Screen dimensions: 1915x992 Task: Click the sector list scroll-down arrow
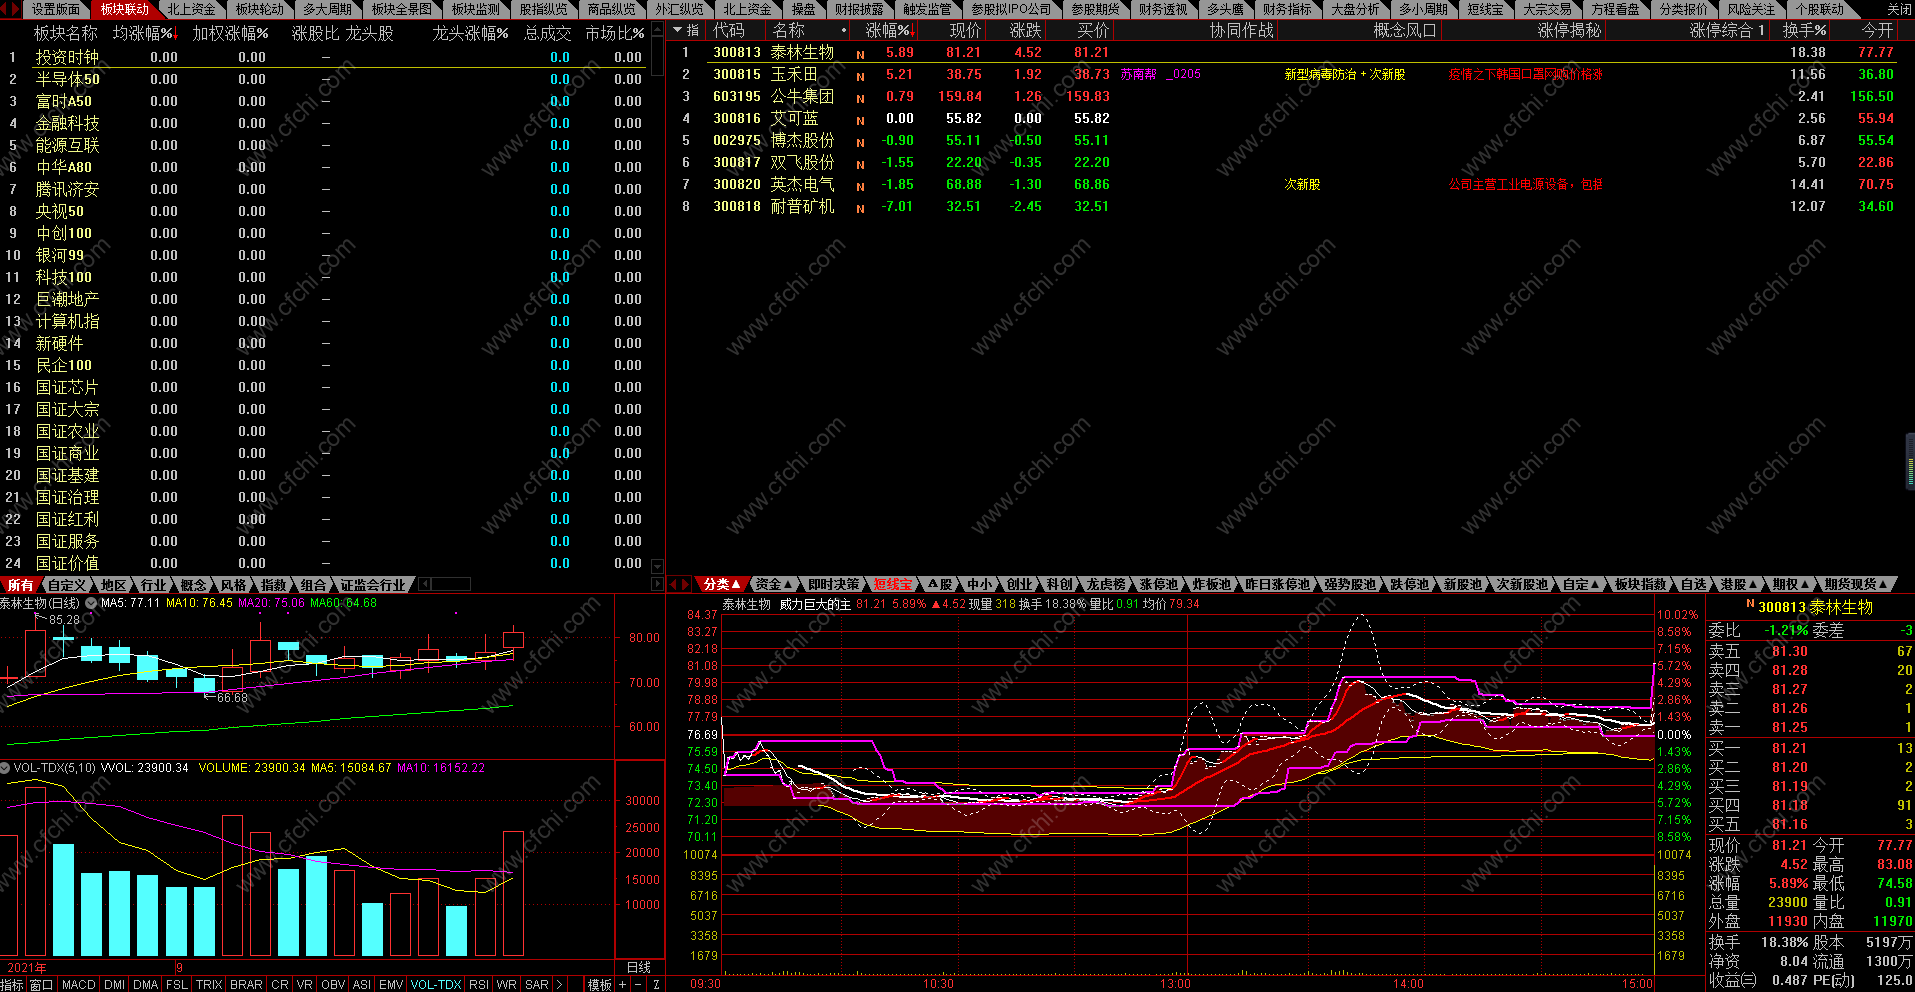tap(657, 566)
